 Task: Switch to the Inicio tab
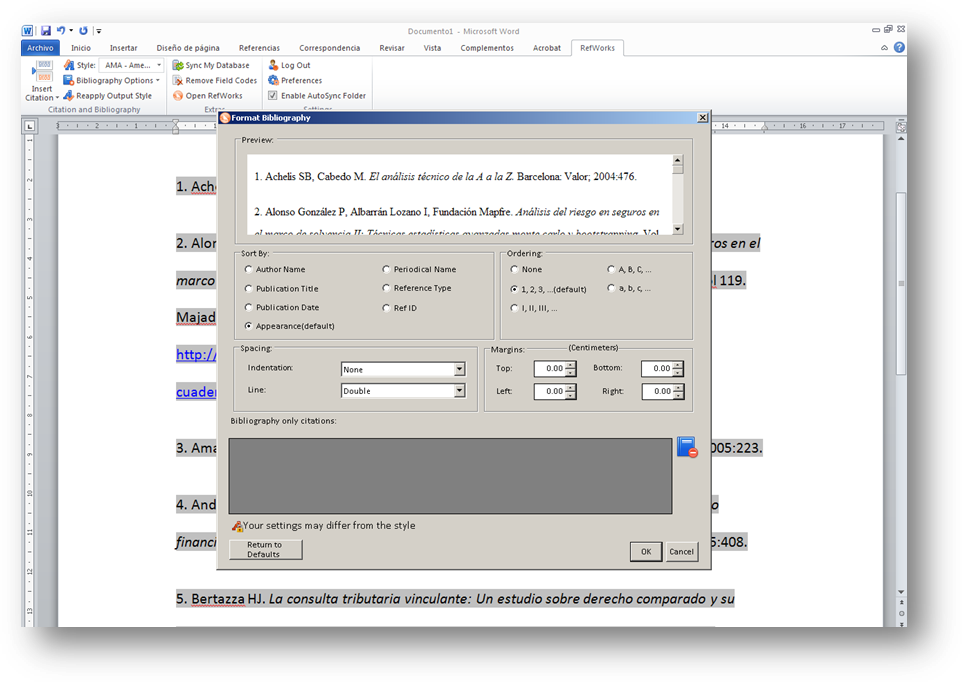(80, 48)
